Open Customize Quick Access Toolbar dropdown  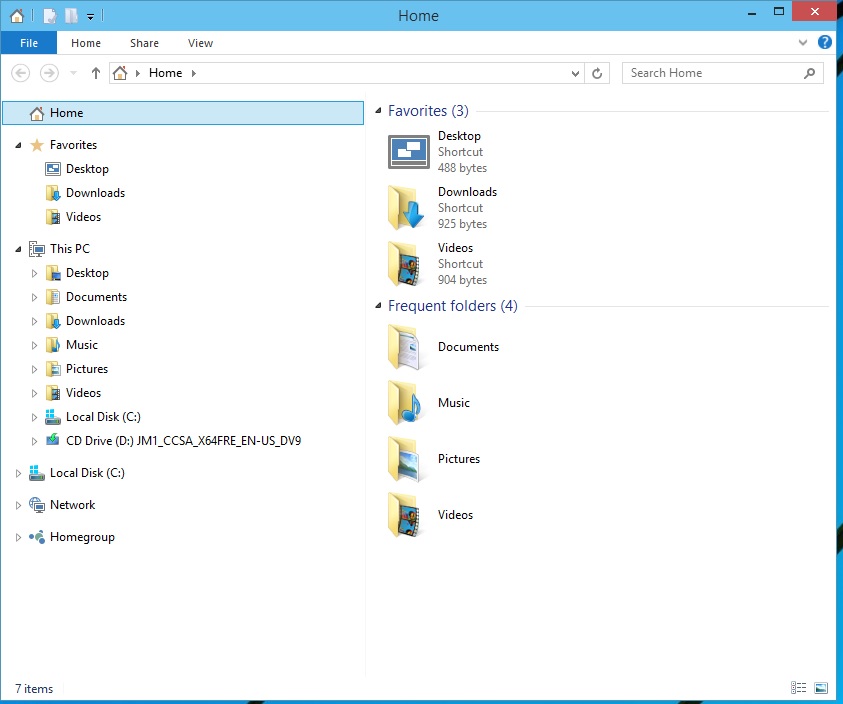pos(90,17)
